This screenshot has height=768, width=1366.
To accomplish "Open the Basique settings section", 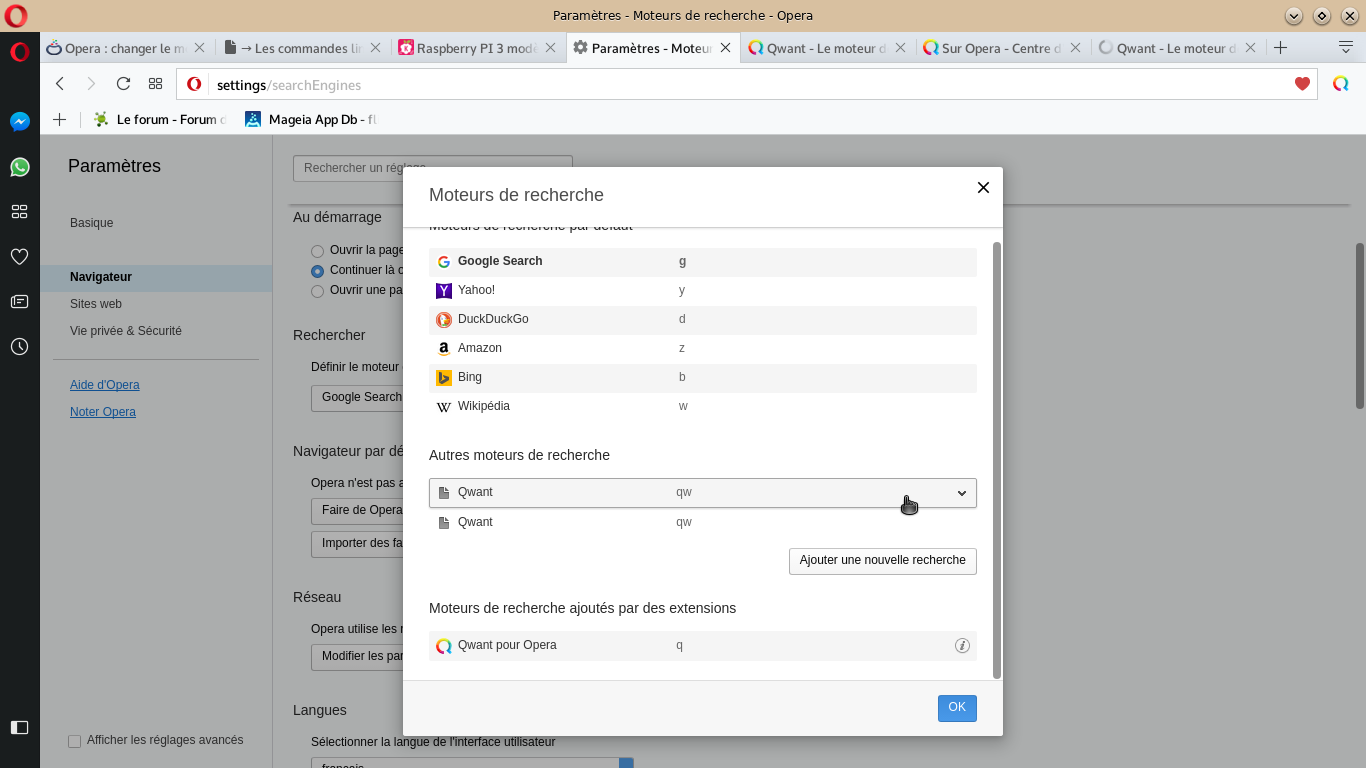I will click(91, 223).
